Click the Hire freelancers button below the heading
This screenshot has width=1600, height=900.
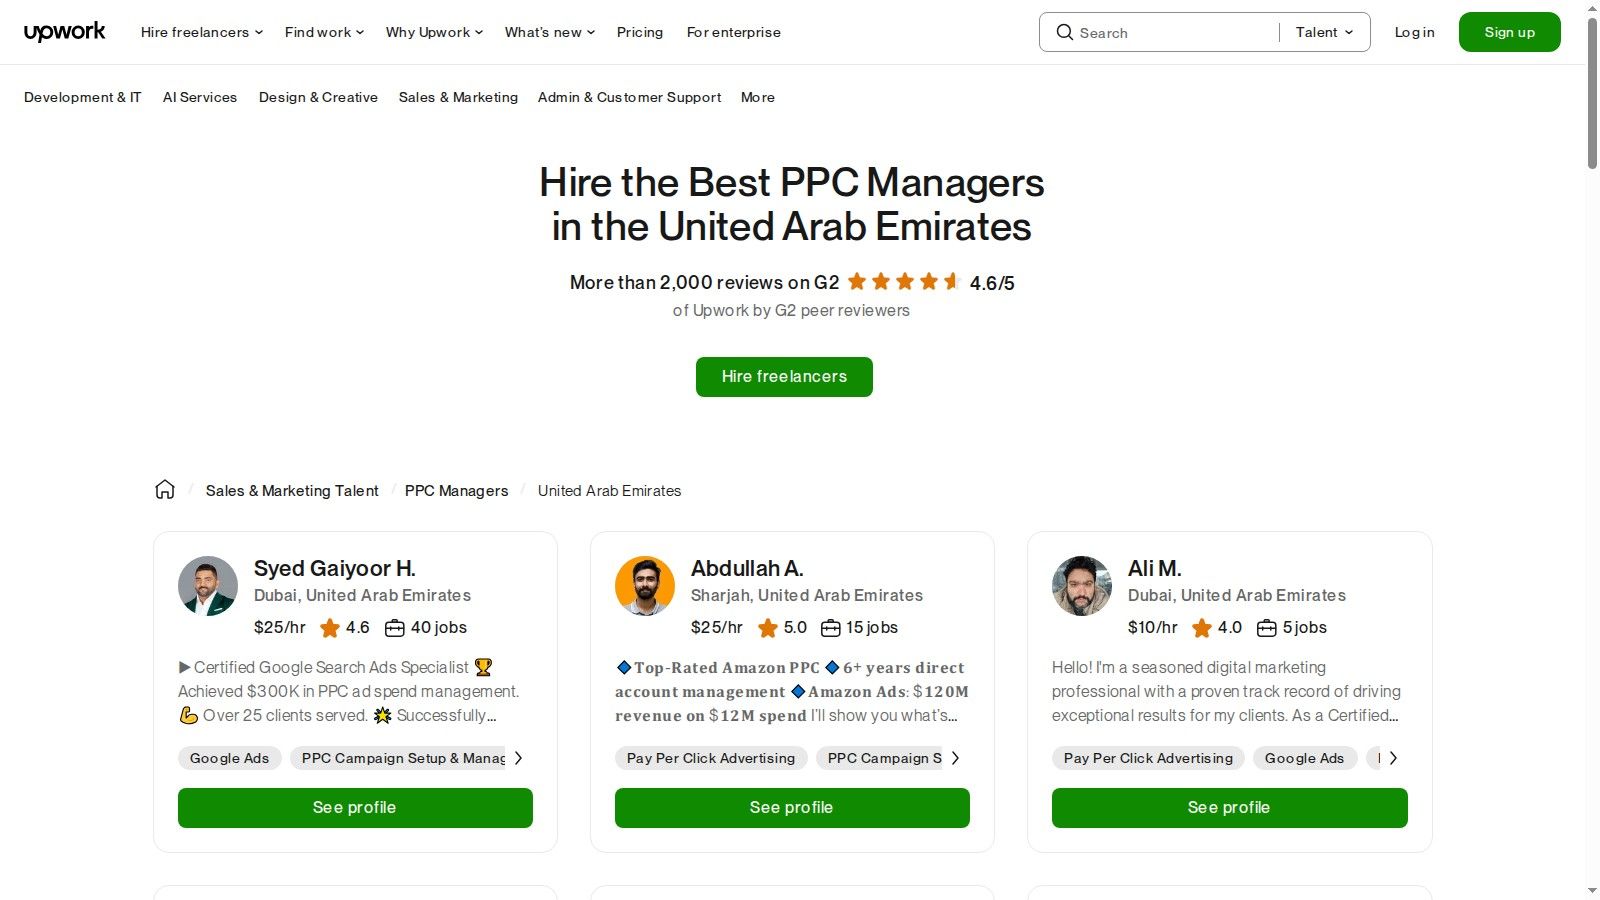[784, 376]
